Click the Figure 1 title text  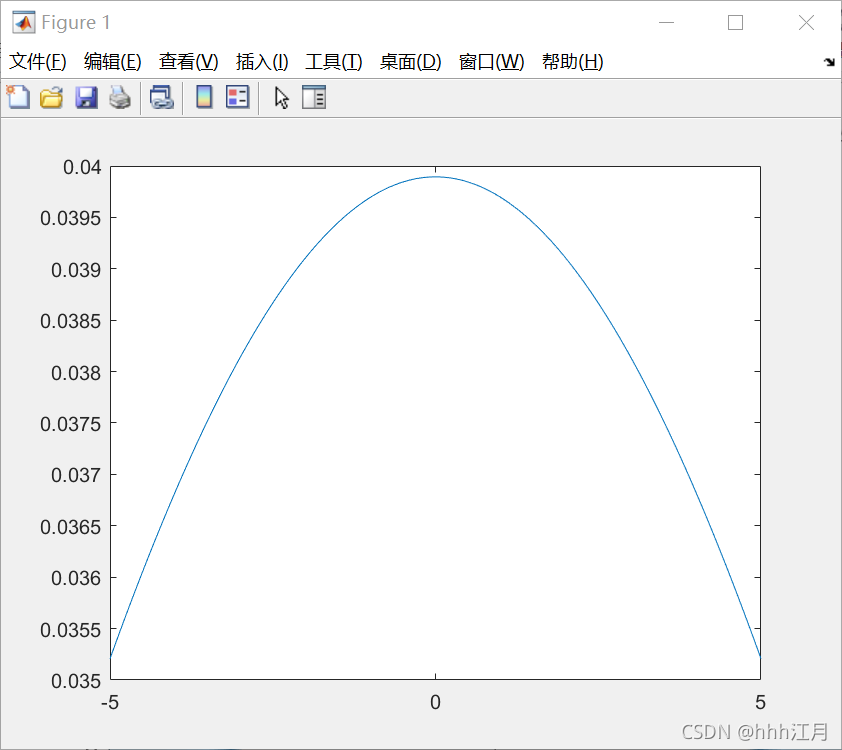click(76, 23)
